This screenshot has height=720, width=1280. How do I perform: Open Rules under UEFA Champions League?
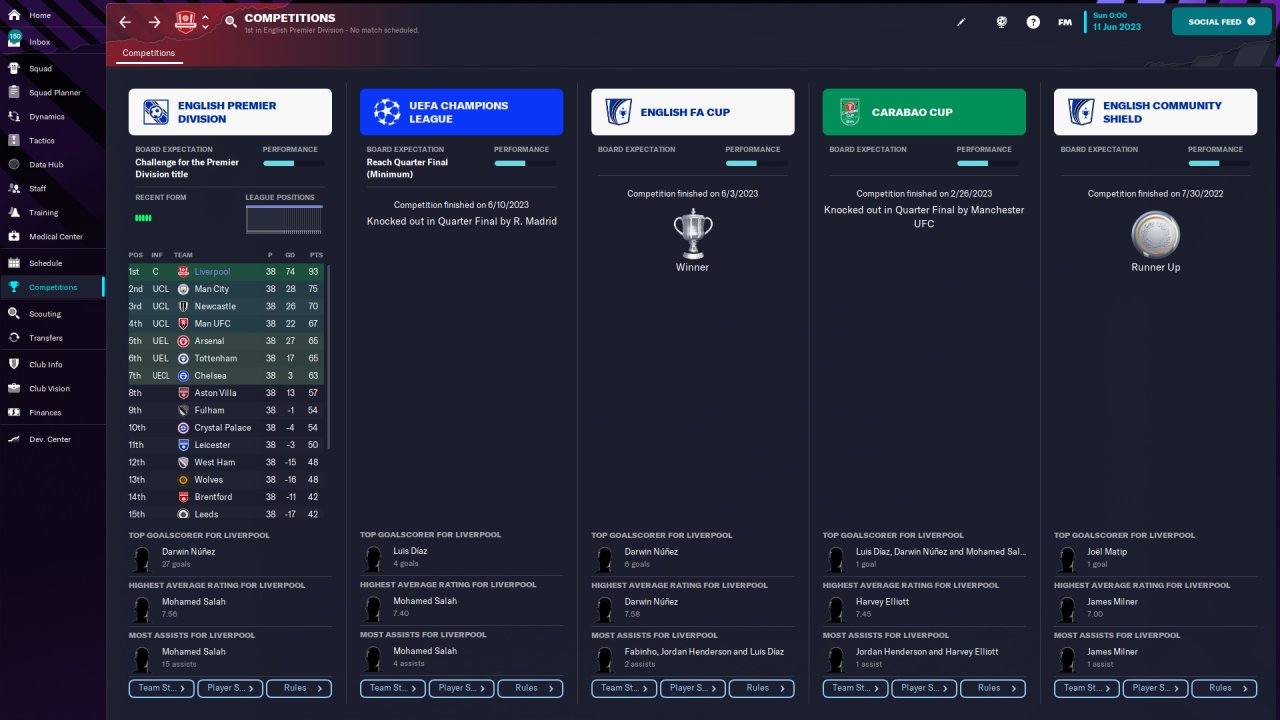[530, 688]
